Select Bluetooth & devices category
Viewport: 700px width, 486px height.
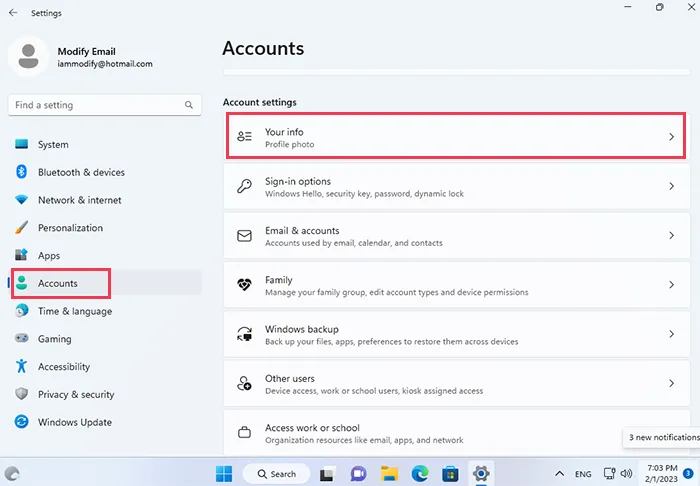point(105,172)
